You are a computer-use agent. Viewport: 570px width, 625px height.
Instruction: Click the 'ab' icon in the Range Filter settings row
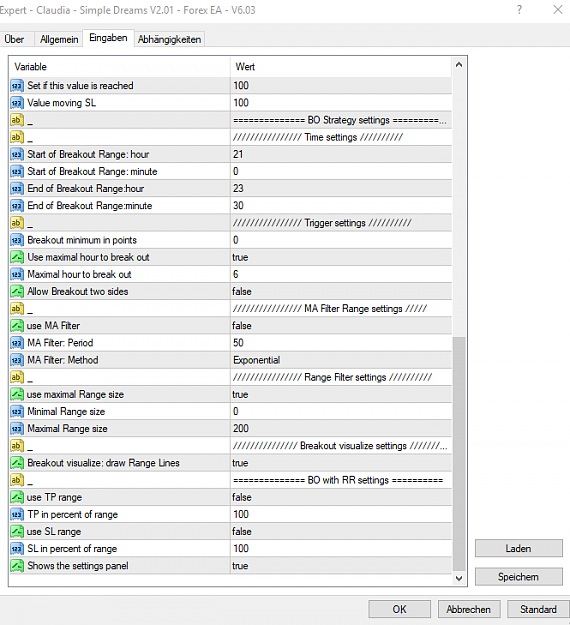point(17,377)
